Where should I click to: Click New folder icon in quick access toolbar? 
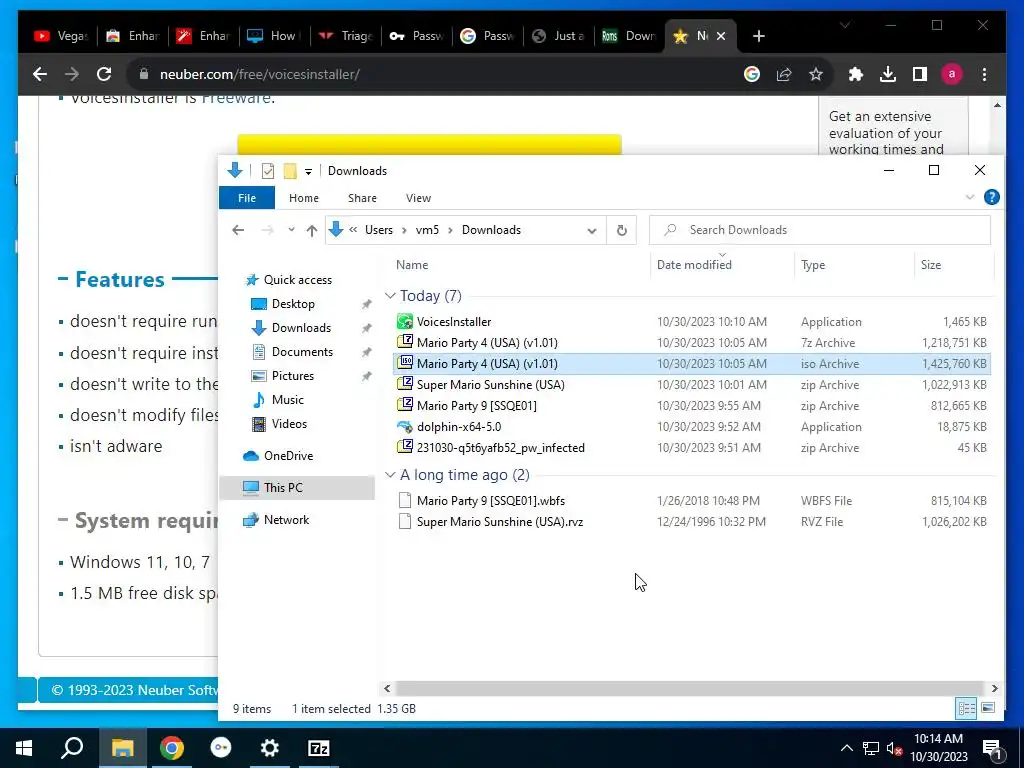tap(290, 171)
